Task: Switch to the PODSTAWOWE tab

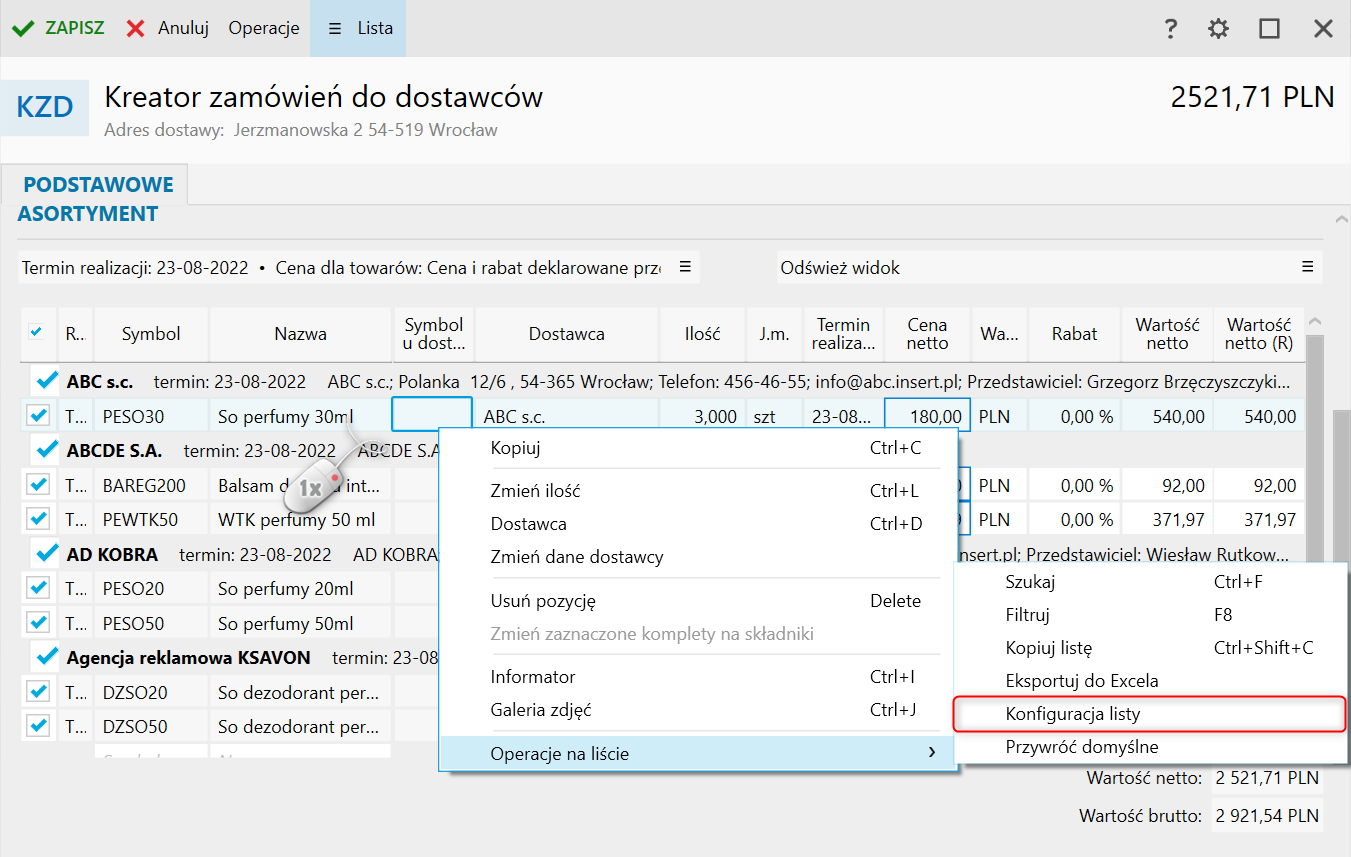Action: point(98,185)
